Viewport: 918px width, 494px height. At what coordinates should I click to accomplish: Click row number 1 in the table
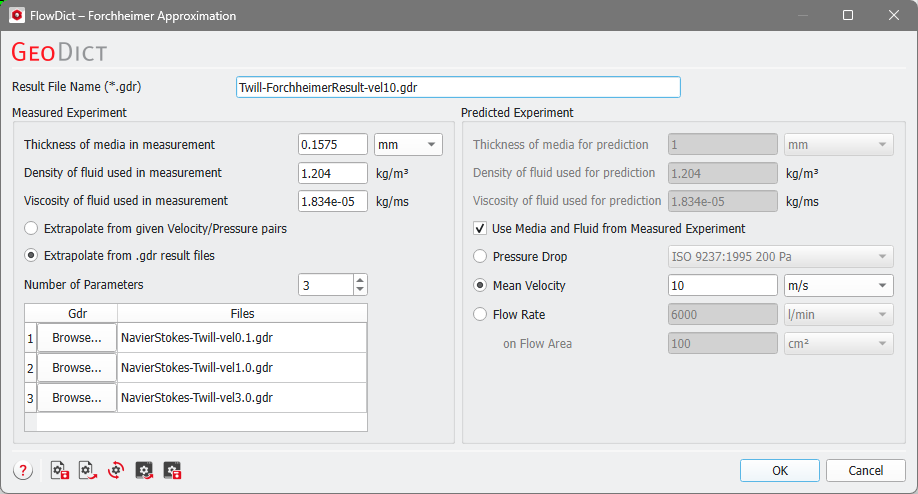coord(30,338)
